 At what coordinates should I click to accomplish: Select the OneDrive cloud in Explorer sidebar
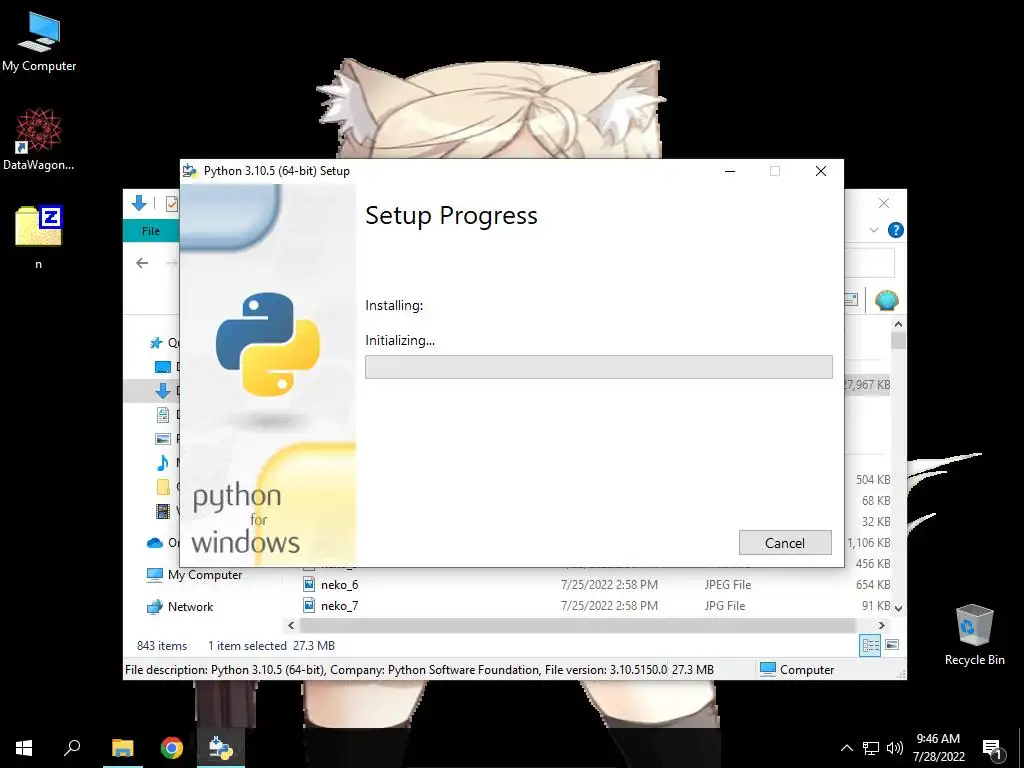[155, 543]
